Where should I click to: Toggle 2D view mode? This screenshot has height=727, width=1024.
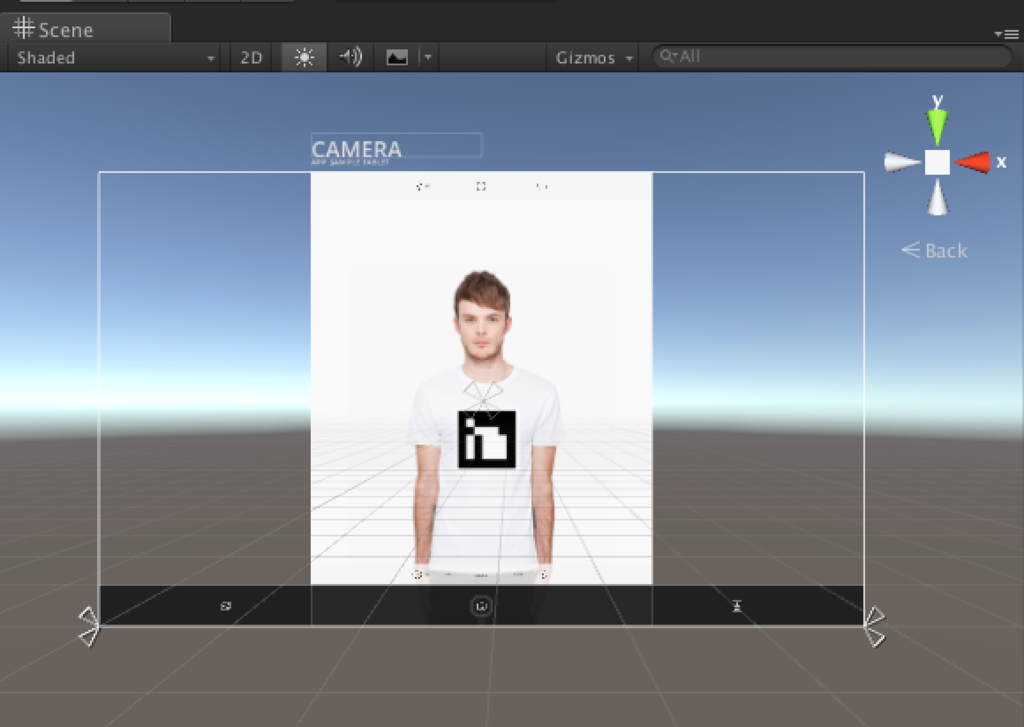(251, 57)
